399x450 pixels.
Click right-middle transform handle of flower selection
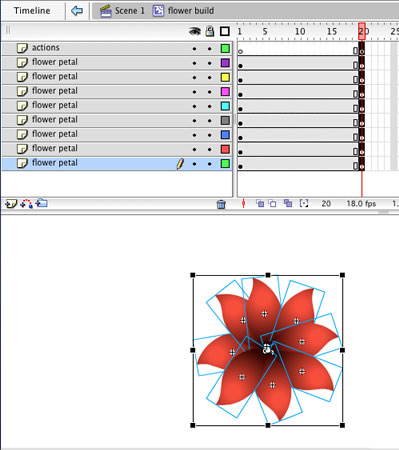point(342,350)
